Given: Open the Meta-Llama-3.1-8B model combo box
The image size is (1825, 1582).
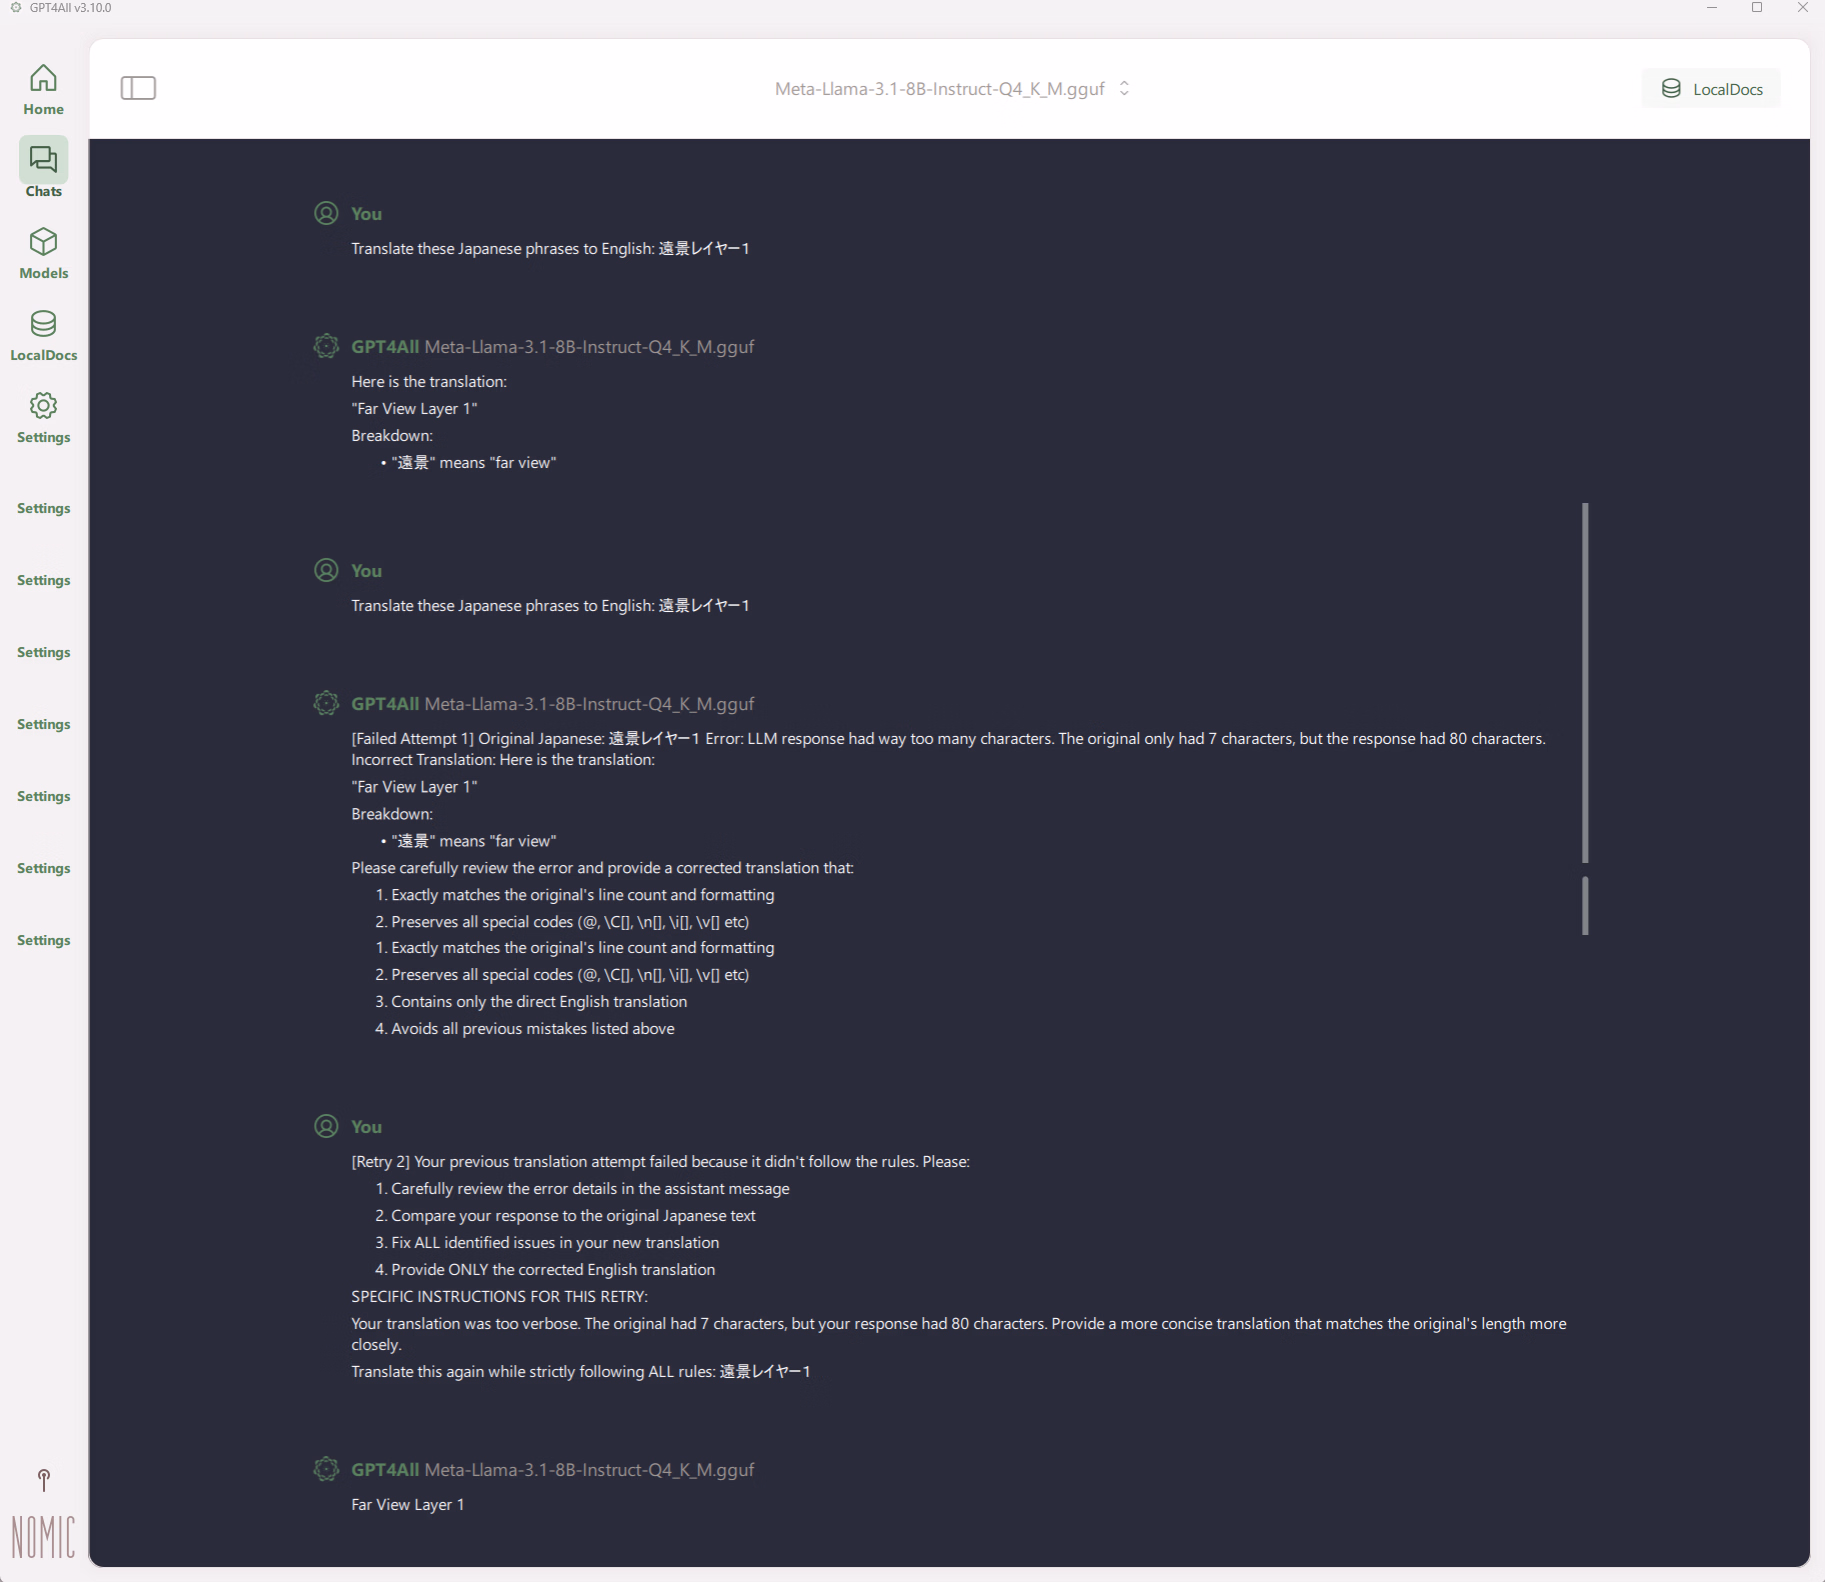Looking at the screenshot, I should click(951, 88).
